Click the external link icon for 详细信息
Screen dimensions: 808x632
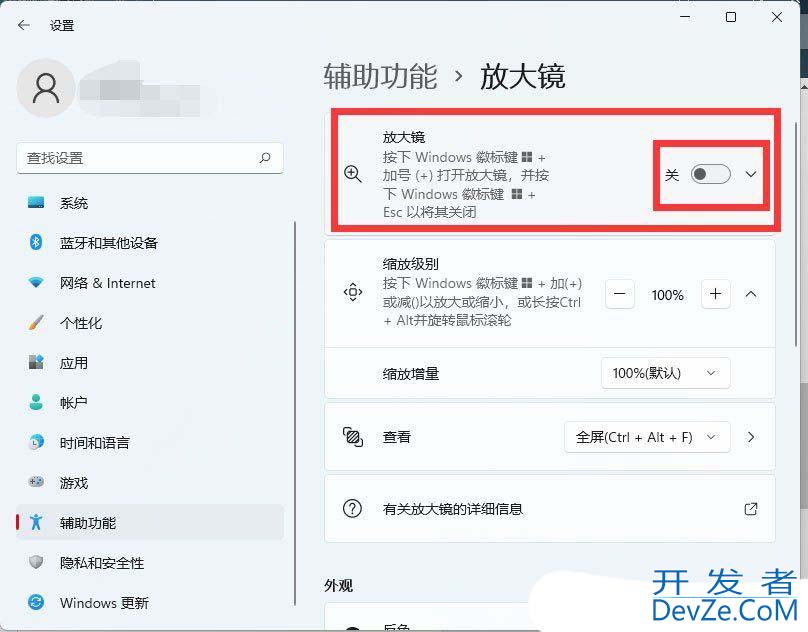coord(751,509)
